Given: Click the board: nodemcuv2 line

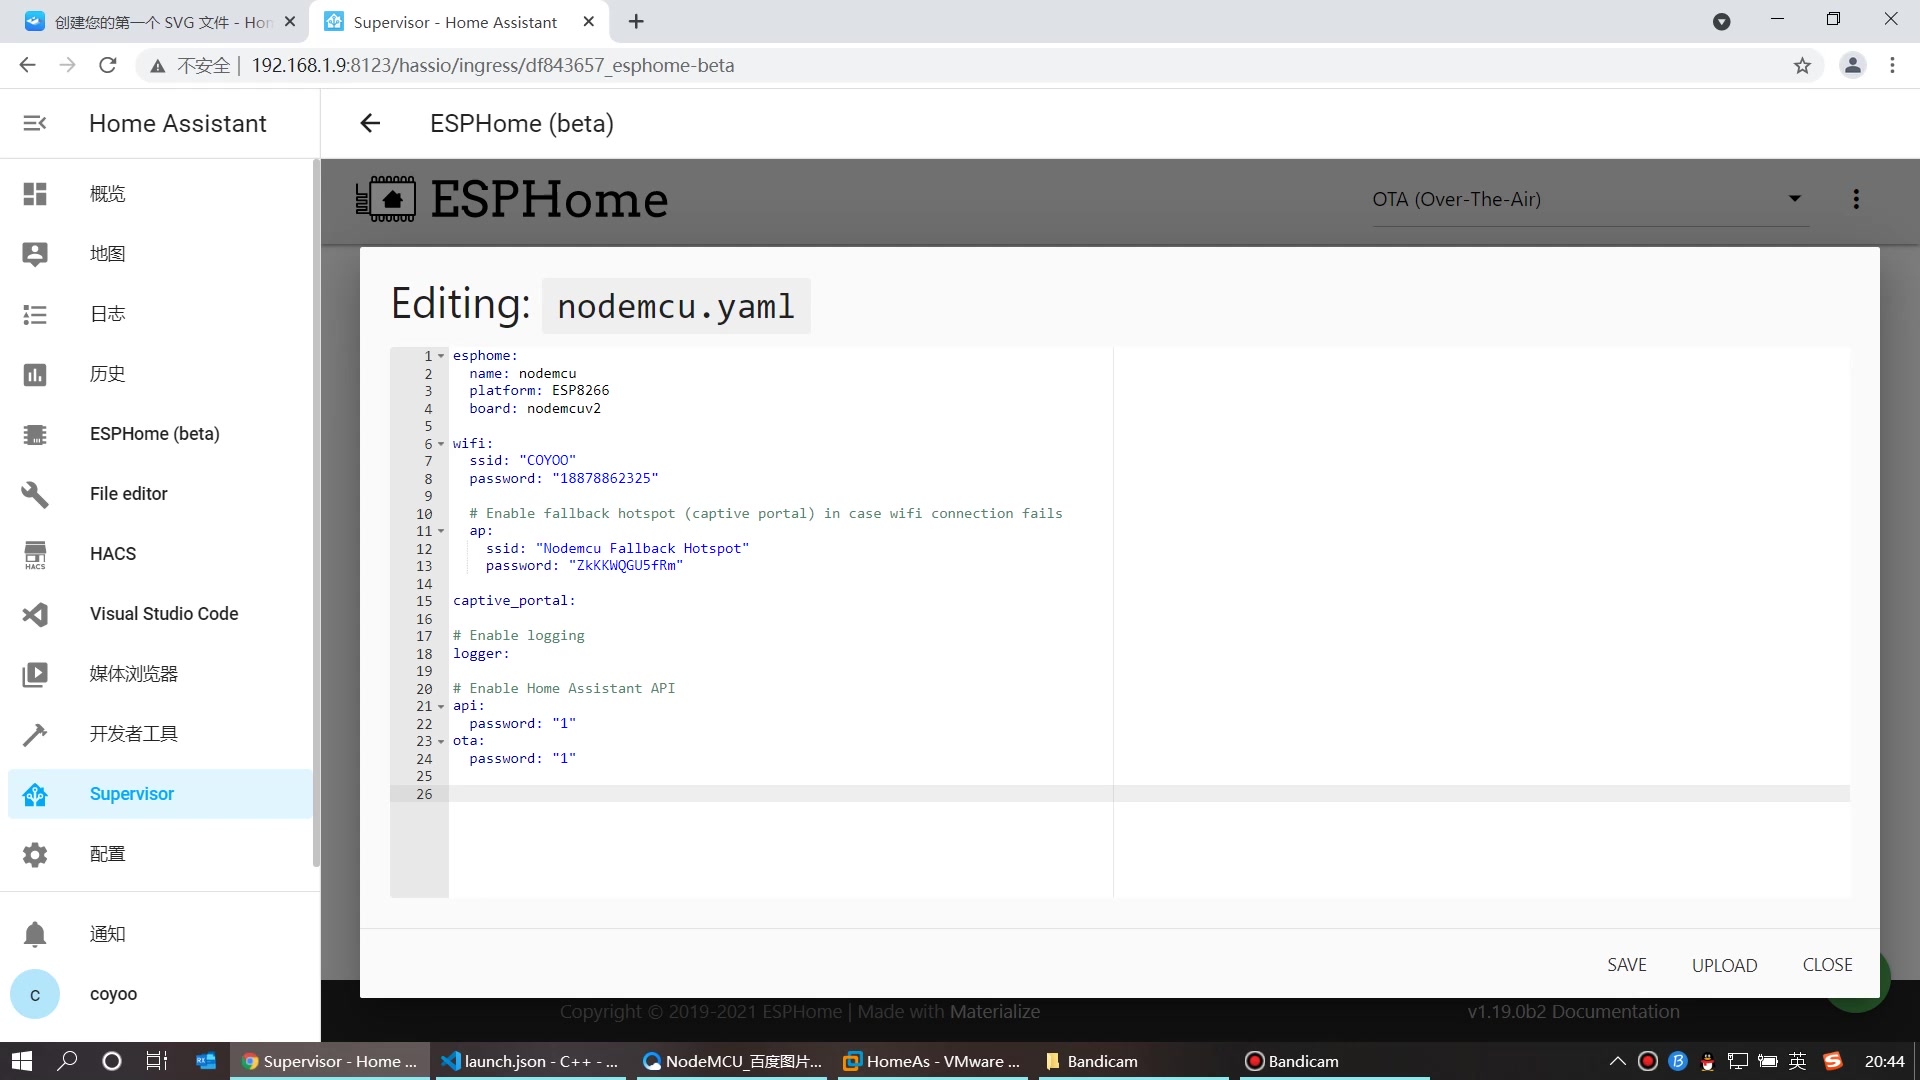Looking at the screenshot, I should pos(535,409).
